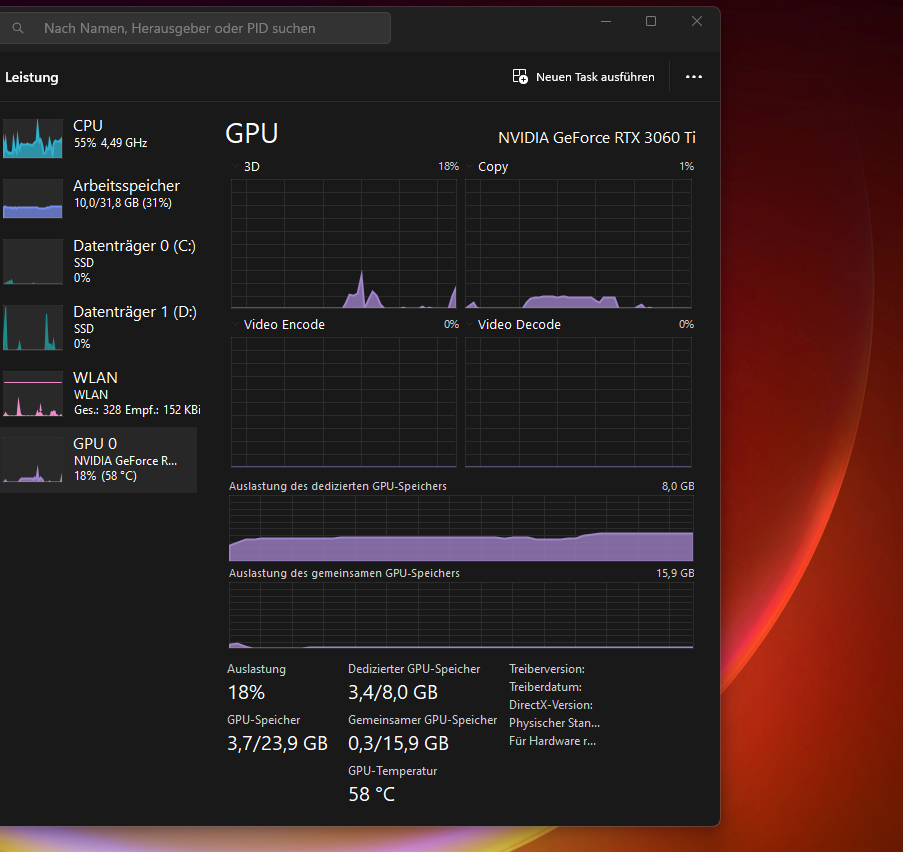This screenshot has width=903, height=852.
Task: Click the Video Encode graph area
Action: pos(344,402)
